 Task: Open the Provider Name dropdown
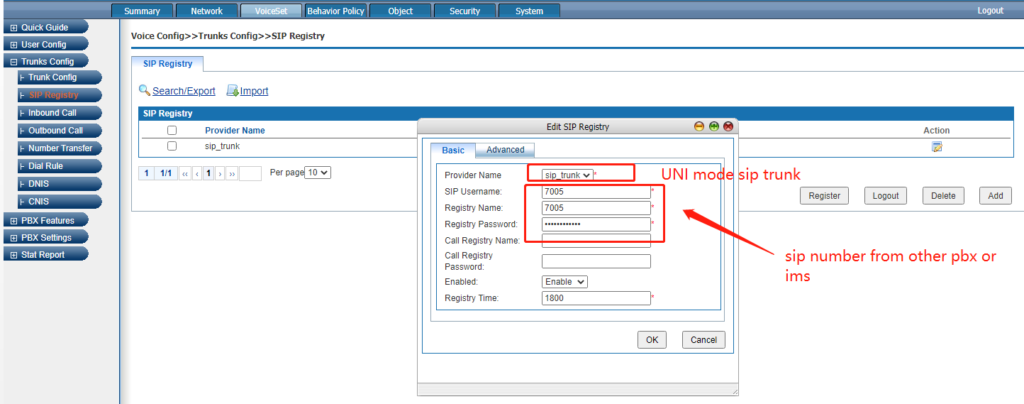pyautogui.click(x=568, y=175)
